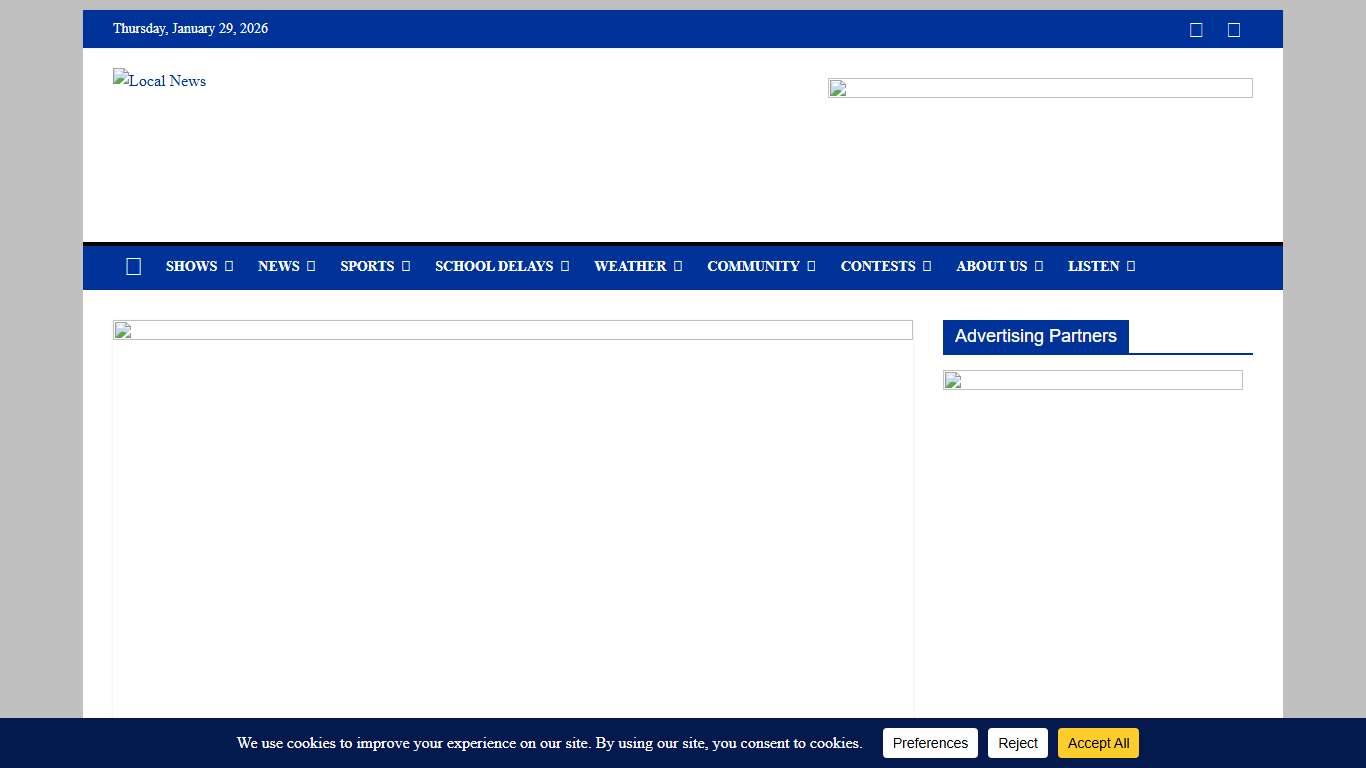Open the Contests menu item
The image size is (1366, 768).
(x=878, y=267)
